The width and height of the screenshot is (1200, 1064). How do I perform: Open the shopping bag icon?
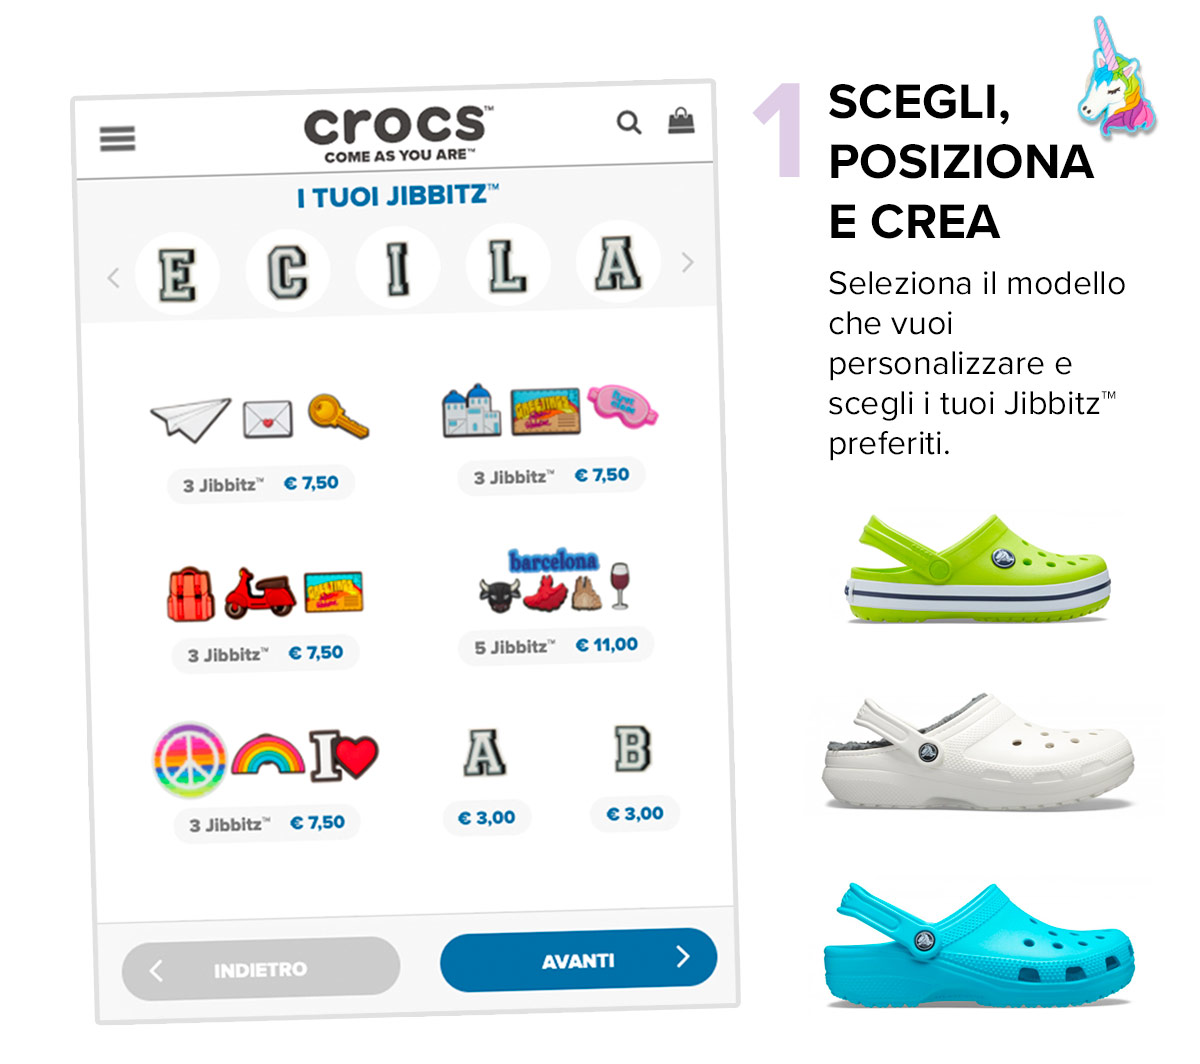[682, 121]
